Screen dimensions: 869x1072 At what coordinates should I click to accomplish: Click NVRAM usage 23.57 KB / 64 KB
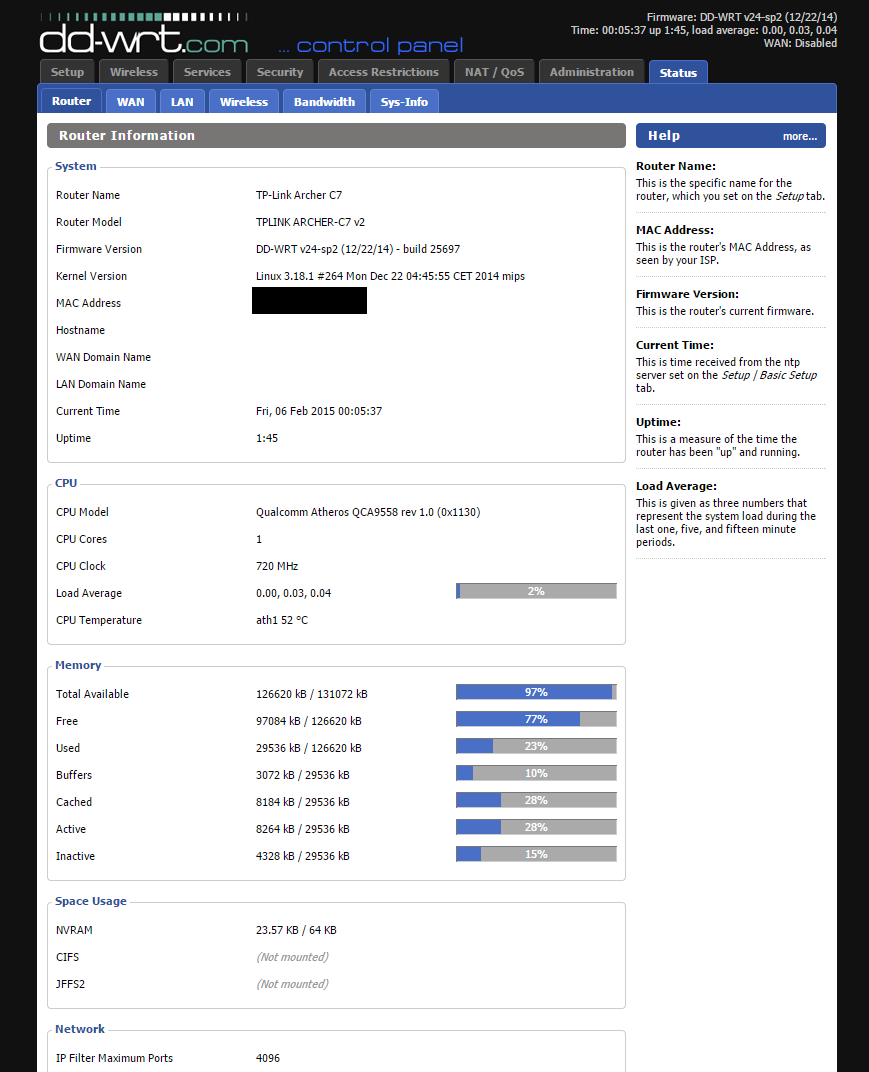coord(296,930)
